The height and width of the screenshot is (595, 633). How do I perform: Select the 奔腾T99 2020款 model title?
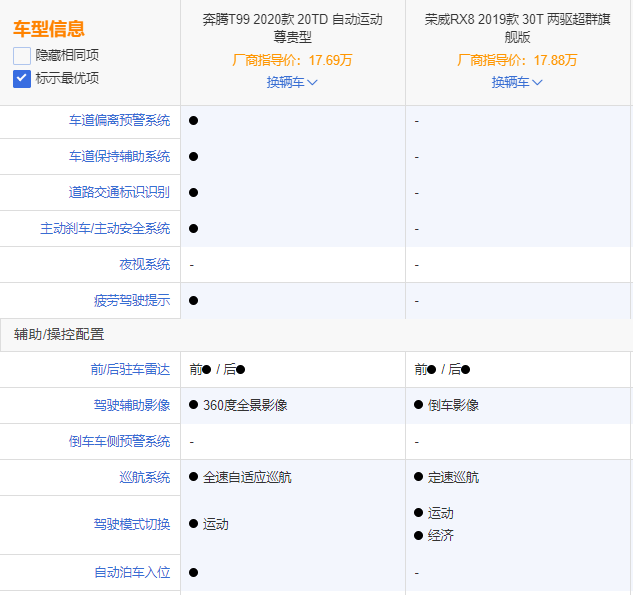tap(293, 28)
